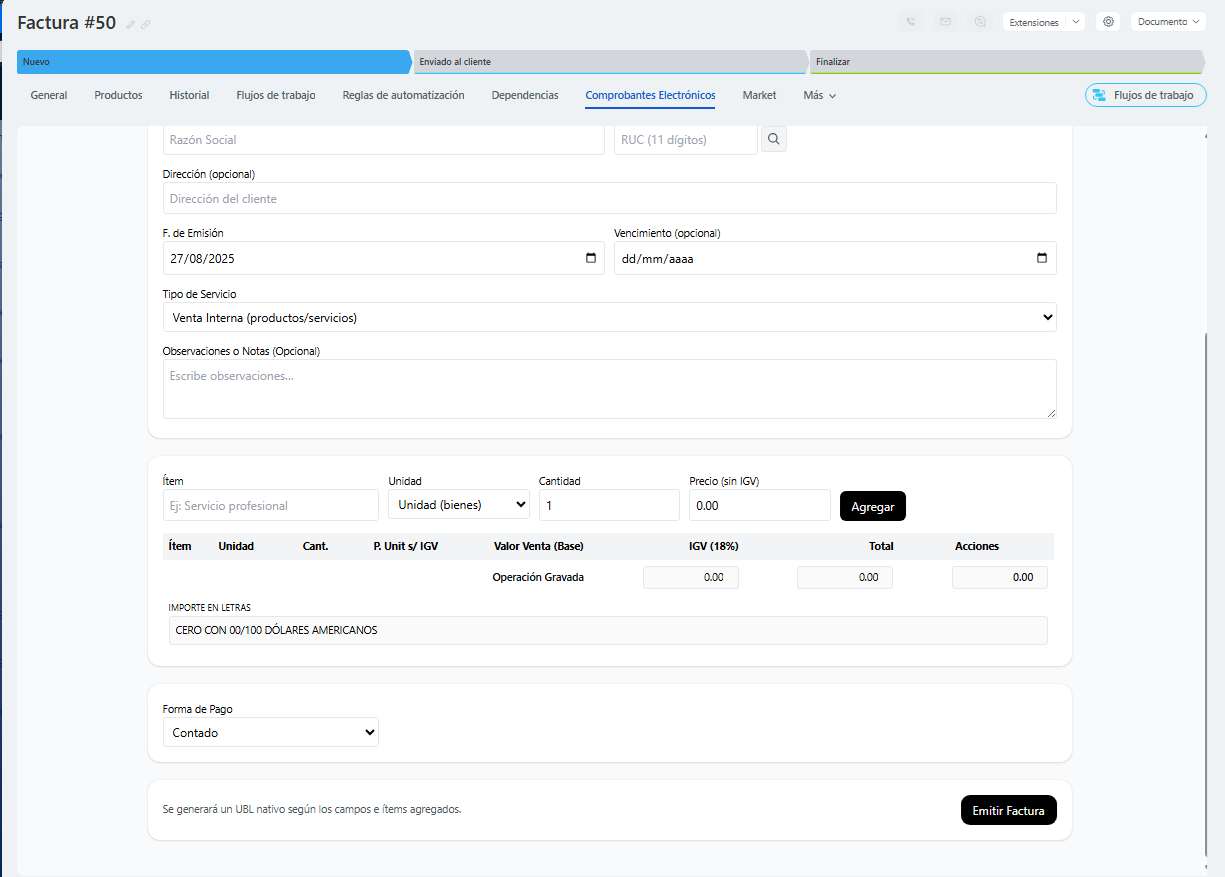Open the Historial tab
Image resolution: width=1225 pixels, height=877 pixels.
point(189,95)
